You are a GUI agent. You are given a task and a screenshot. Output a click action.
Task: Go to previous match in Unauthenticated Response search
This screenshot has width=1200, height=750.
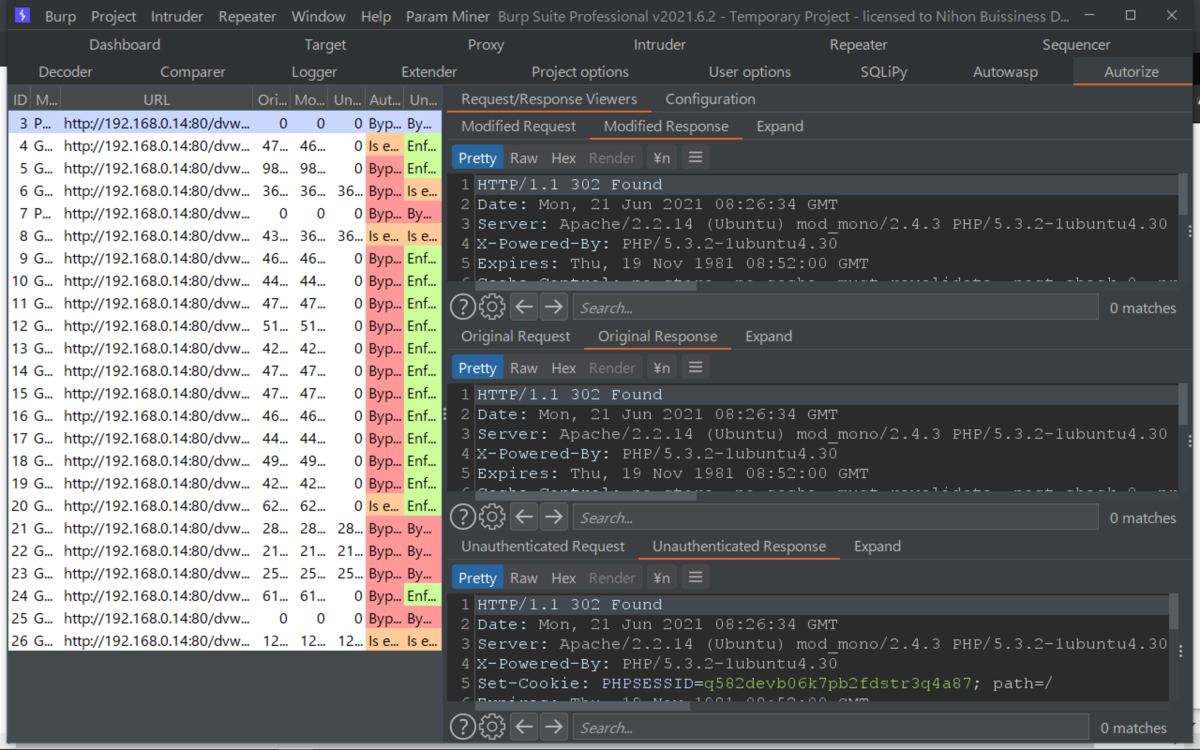524,727
